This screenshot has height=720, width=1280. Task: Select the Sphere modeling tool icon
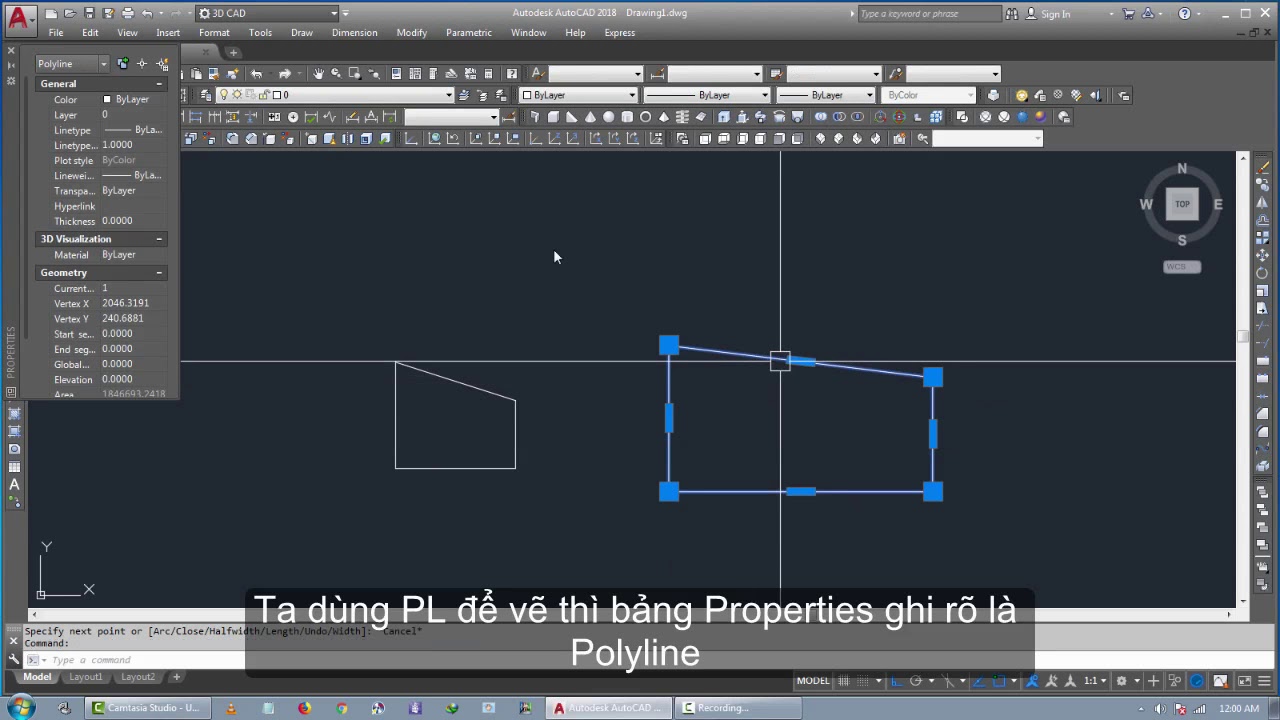(x=608, y=117)
